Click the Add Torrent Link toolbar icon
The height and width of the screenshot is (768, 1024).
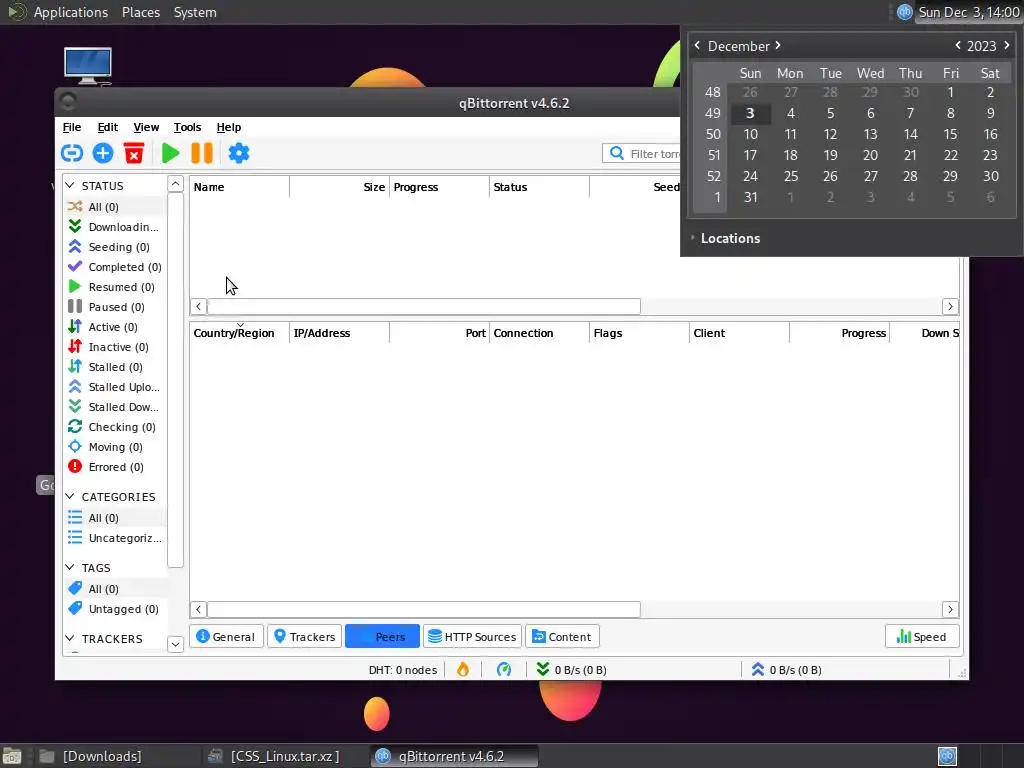coord(72,153)
